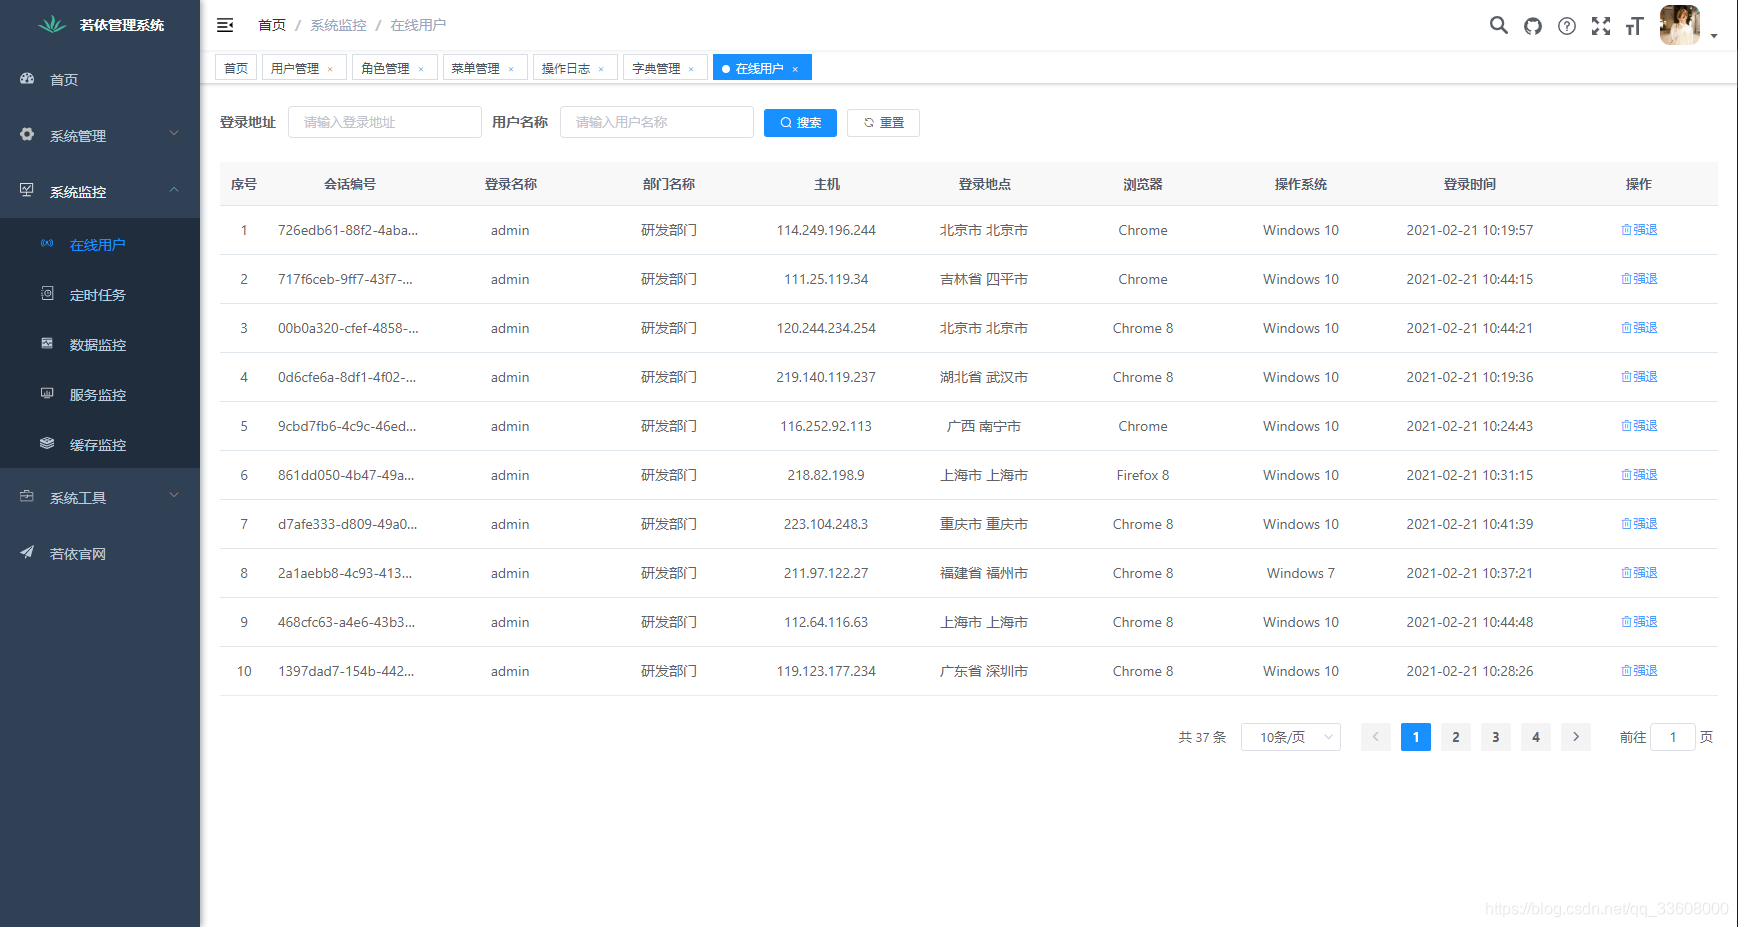The image size is (1738, 927).
Task: Click the server icon beside 服务监控
Action: (47, 393)
